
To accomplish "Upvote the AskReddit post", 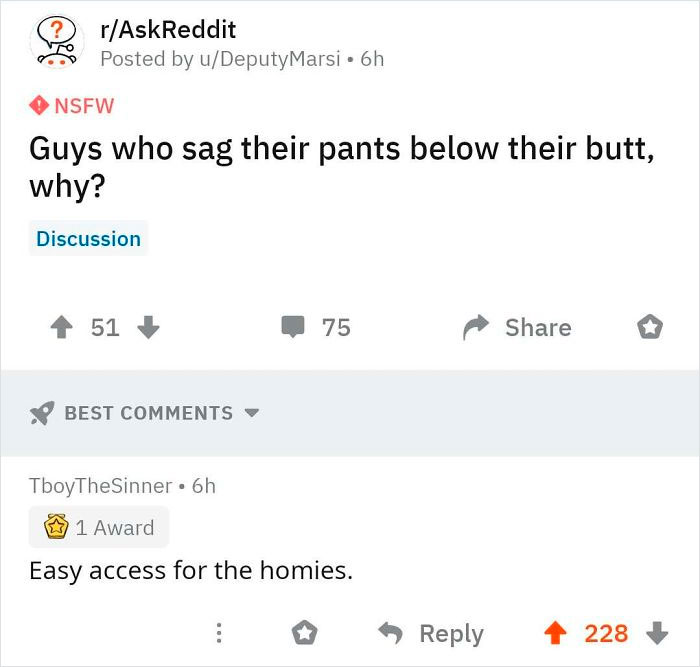I will click(62, 327).
